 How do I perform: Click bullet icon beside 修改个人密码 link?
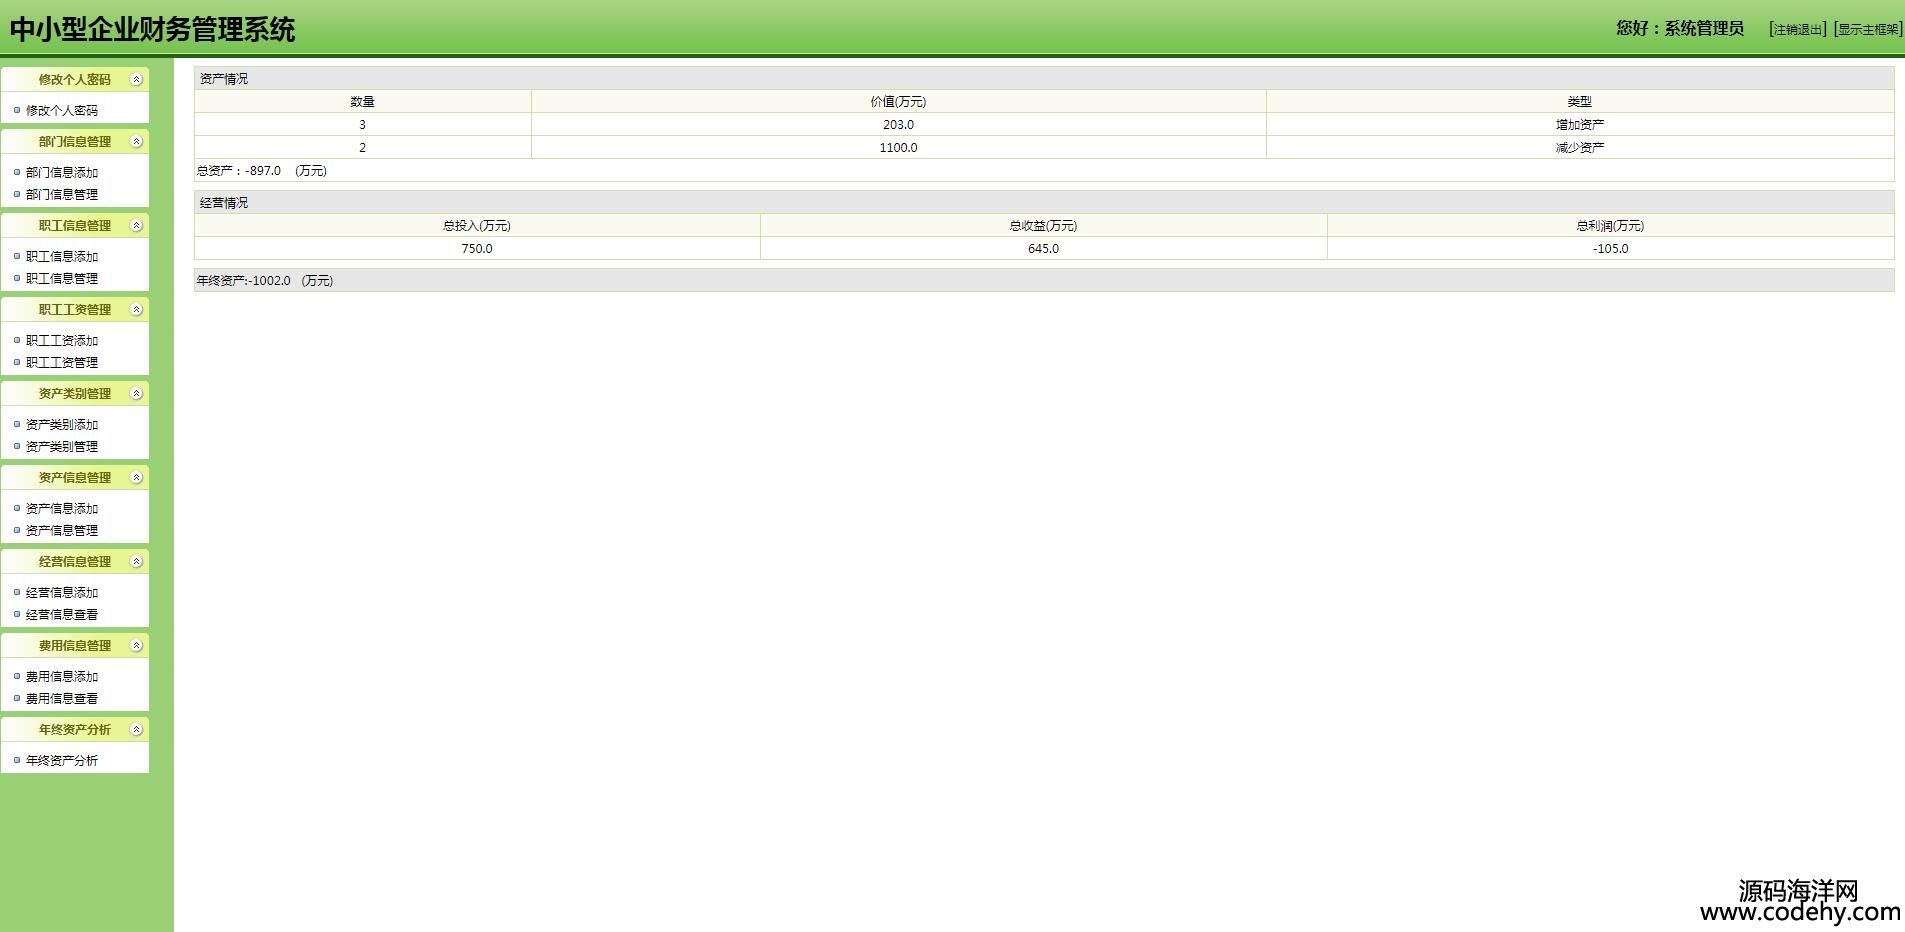click(17, 110)
